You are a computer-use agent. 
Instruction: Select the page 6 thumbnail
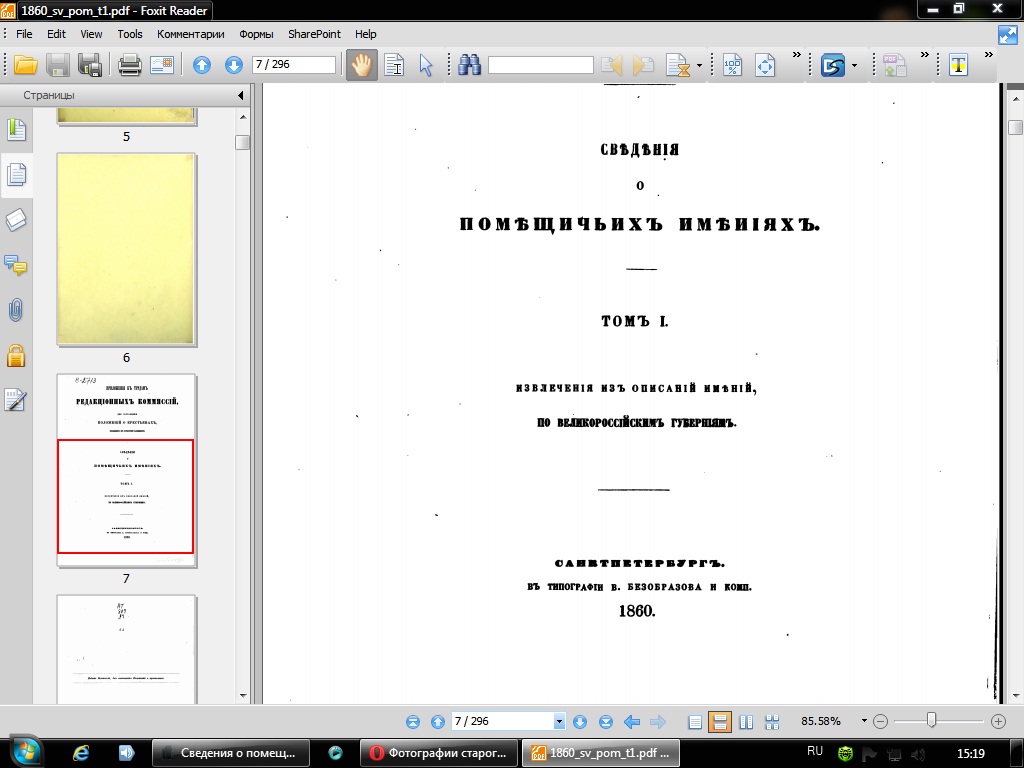126,249
